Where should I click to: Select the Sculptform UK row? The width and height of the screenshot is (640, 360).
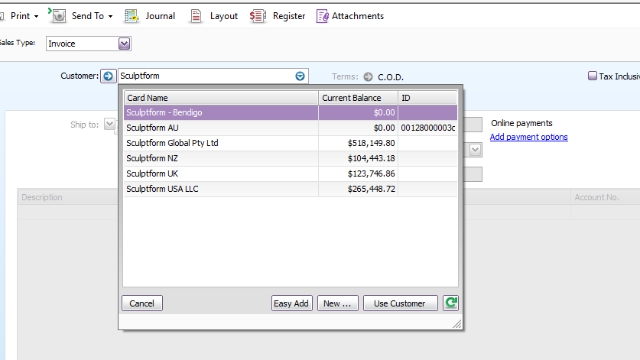pos(290,174)
